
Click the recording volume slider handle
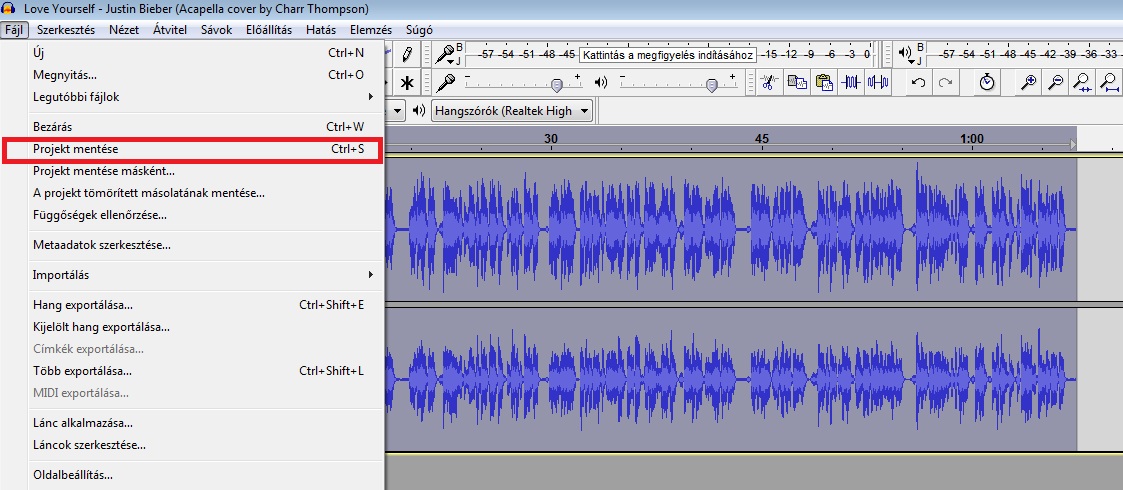click(556, 85)
